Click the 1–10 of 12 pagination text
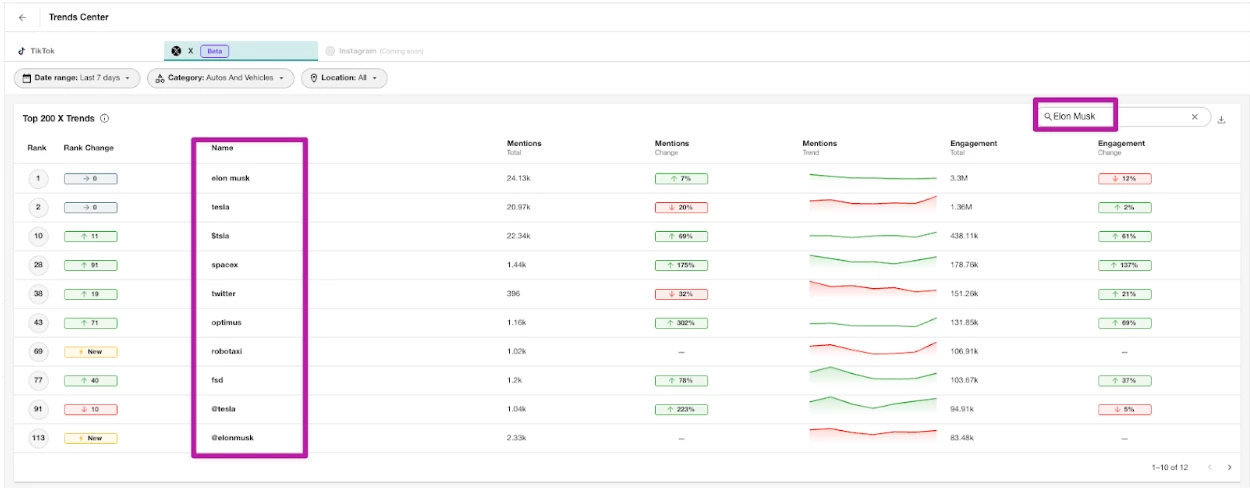This screenshot has height=488, width=1250. click(1170, 467)
